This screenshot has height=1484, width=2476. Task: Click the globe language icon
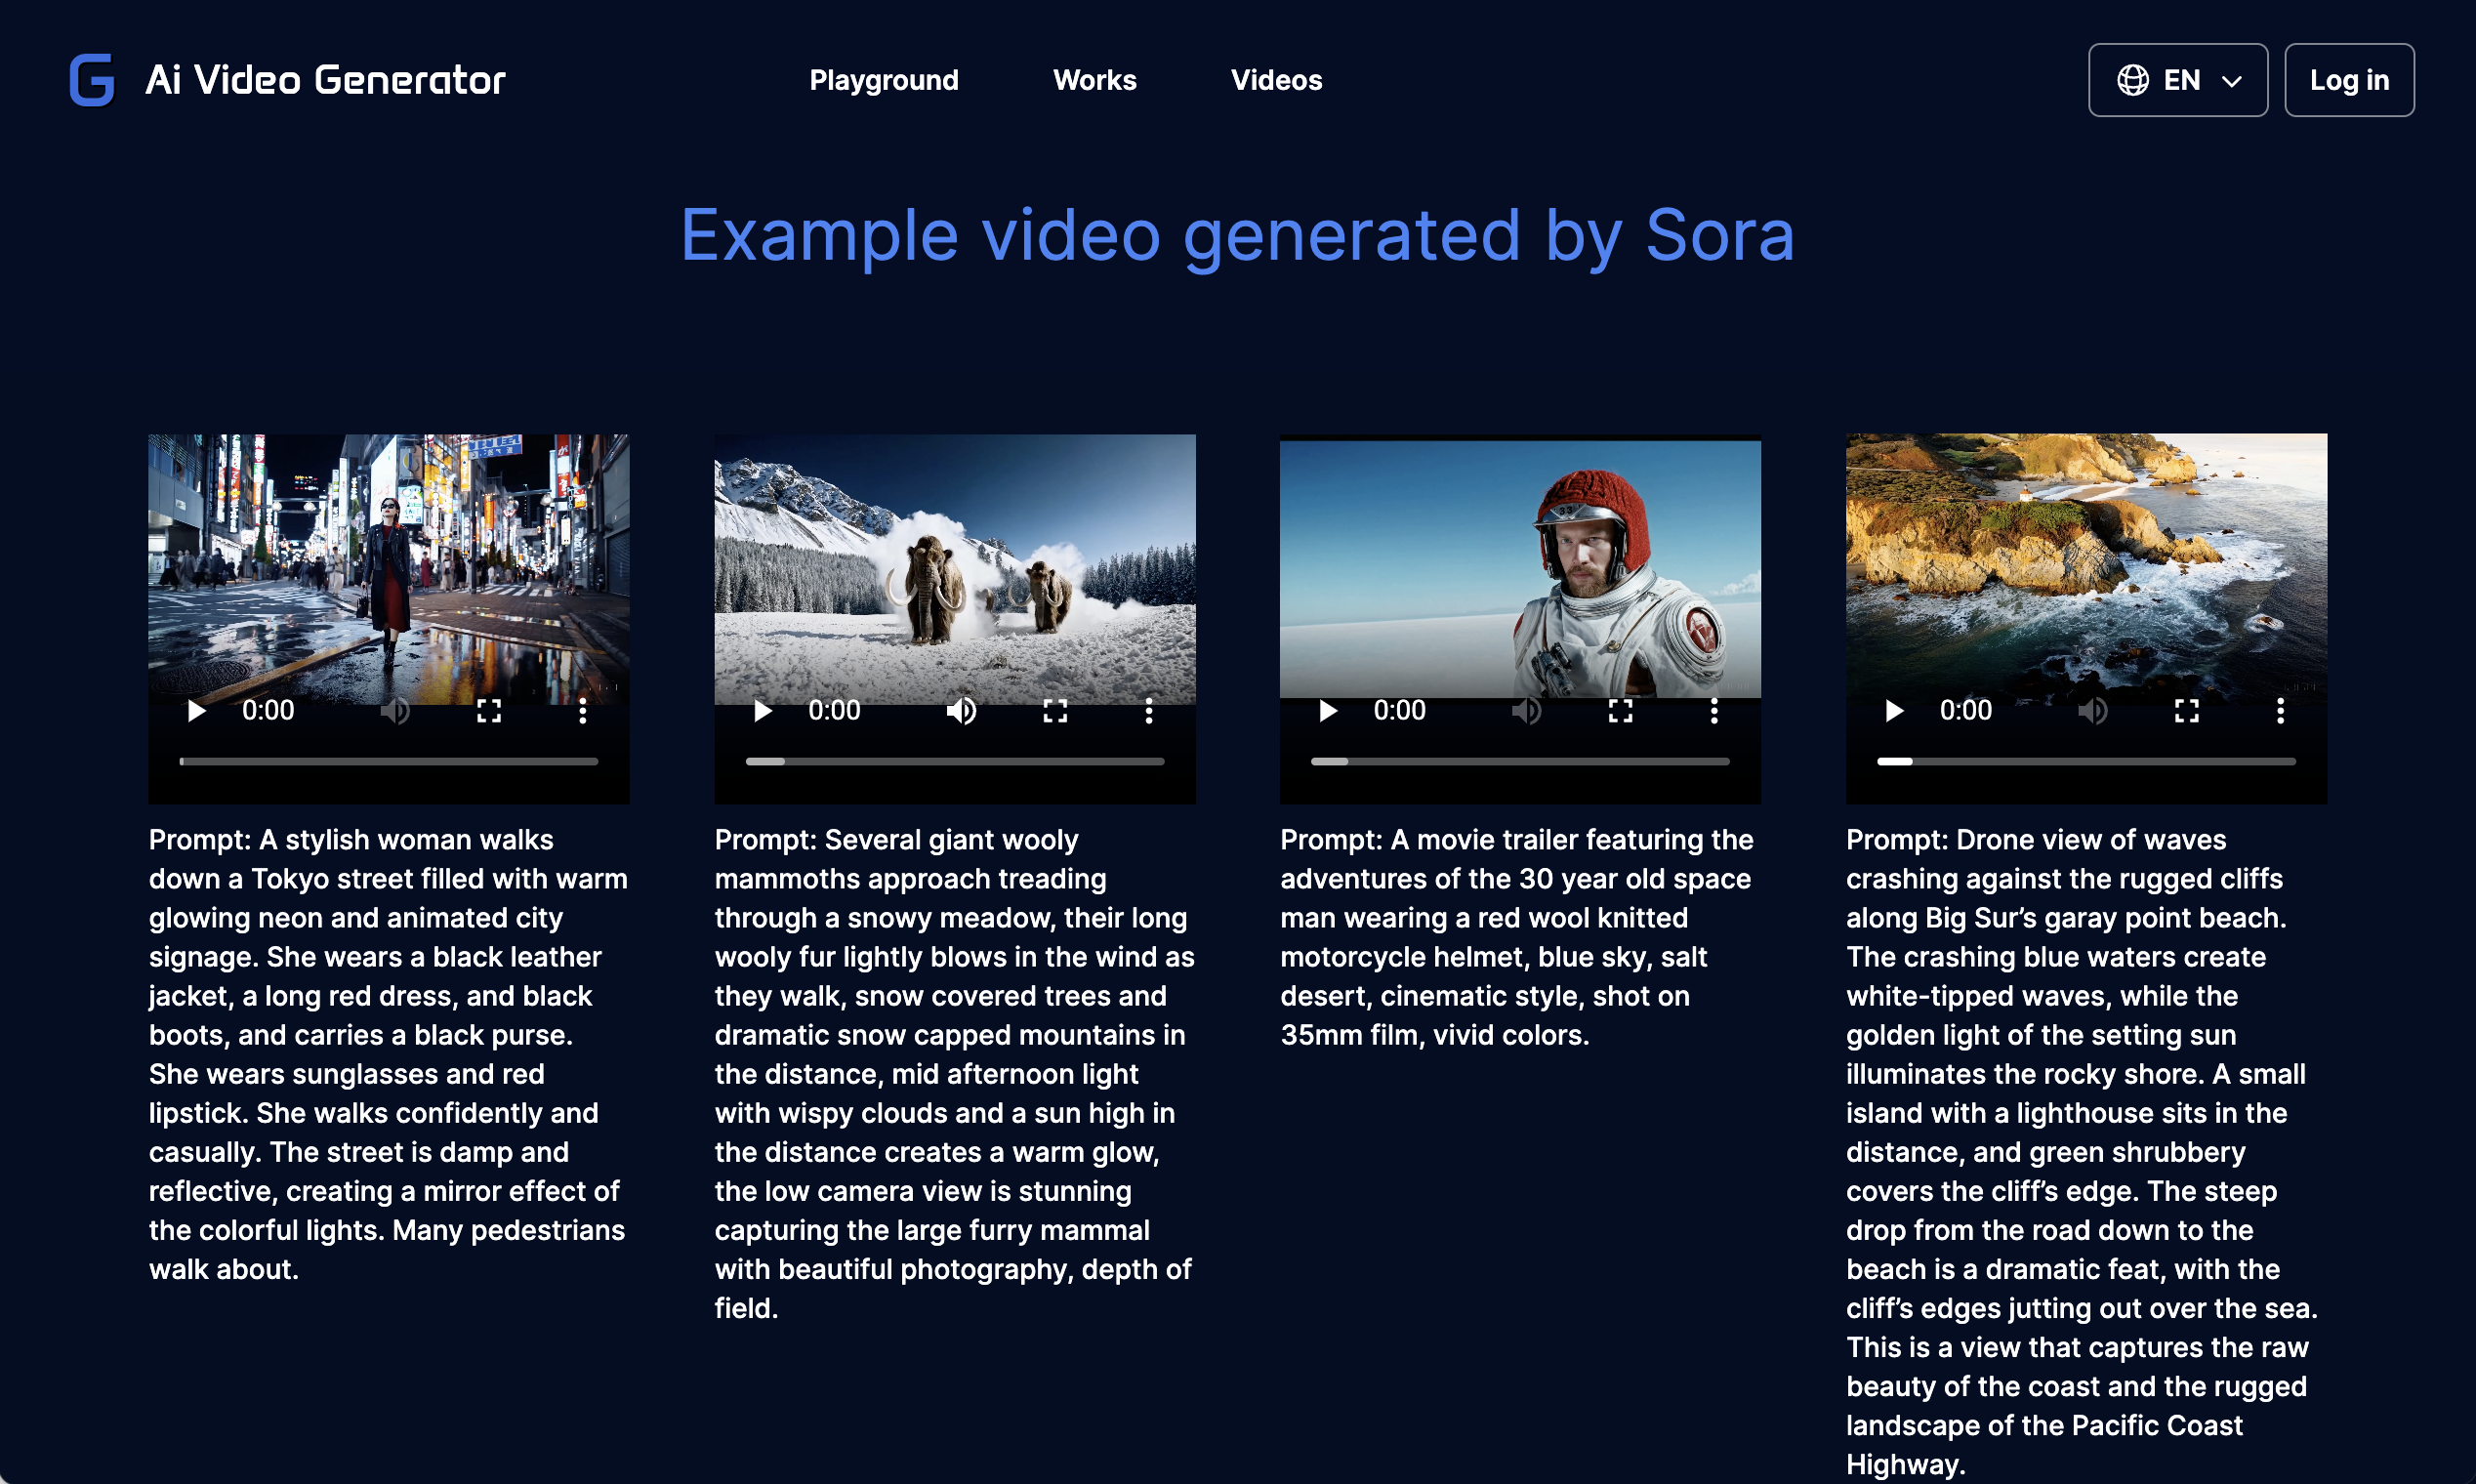[2133, 80]
